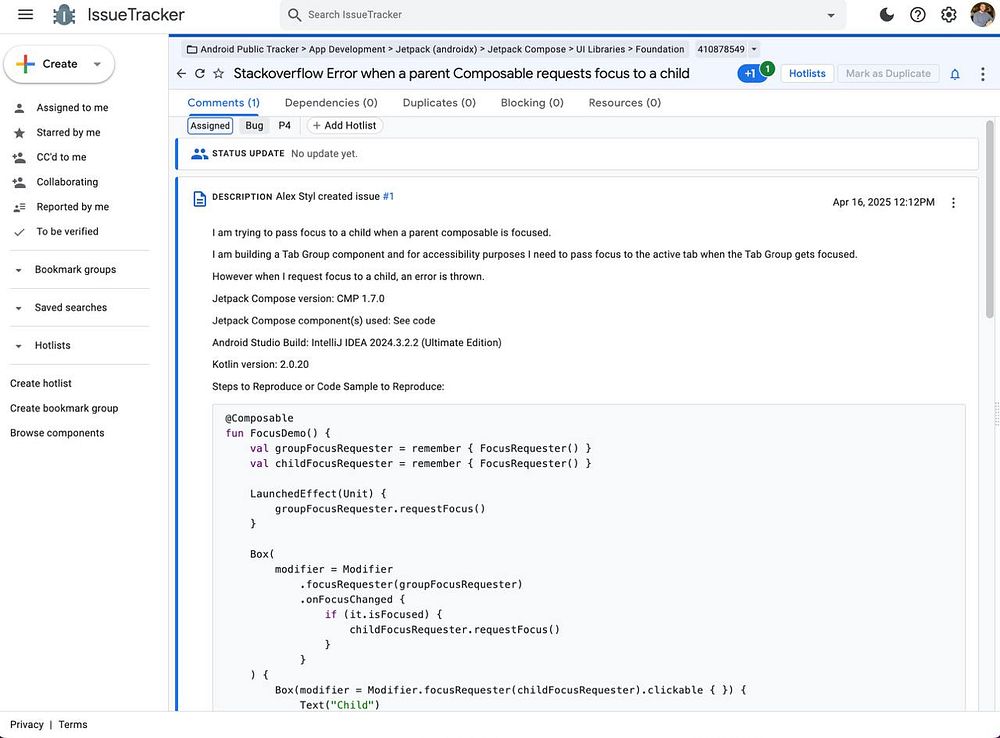Open the help question mark icon
The height and width of the screenshot is (738, 1000).
coord(917,15)
